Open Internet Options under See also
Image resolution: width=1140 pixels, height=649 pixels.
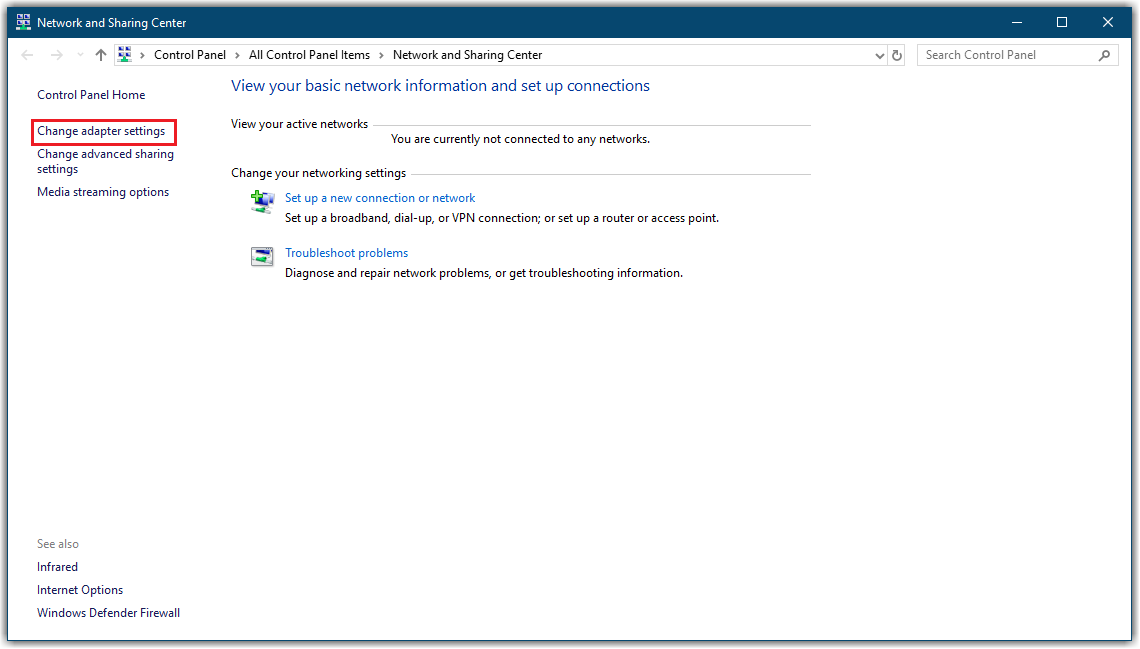(80, 590)
